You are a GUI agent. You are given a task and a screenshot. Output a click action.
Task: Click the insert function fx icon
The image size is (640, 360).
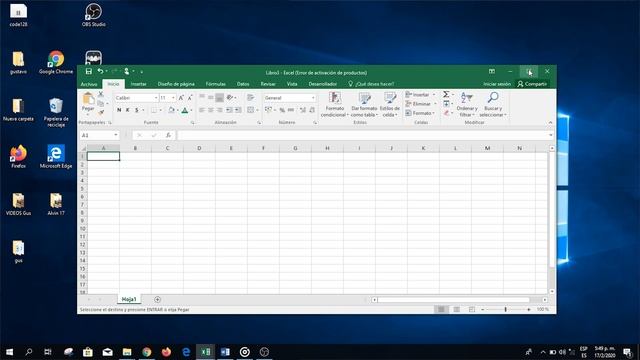(x=168, y=135)
